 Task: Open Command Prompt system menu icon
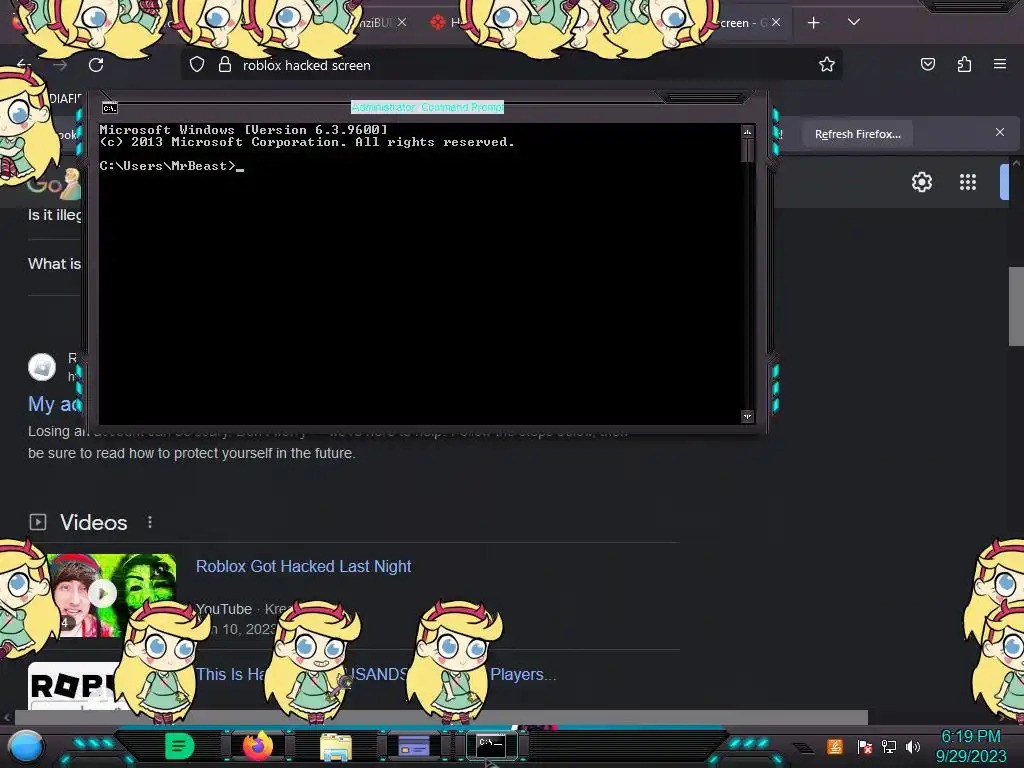point(110,108)
